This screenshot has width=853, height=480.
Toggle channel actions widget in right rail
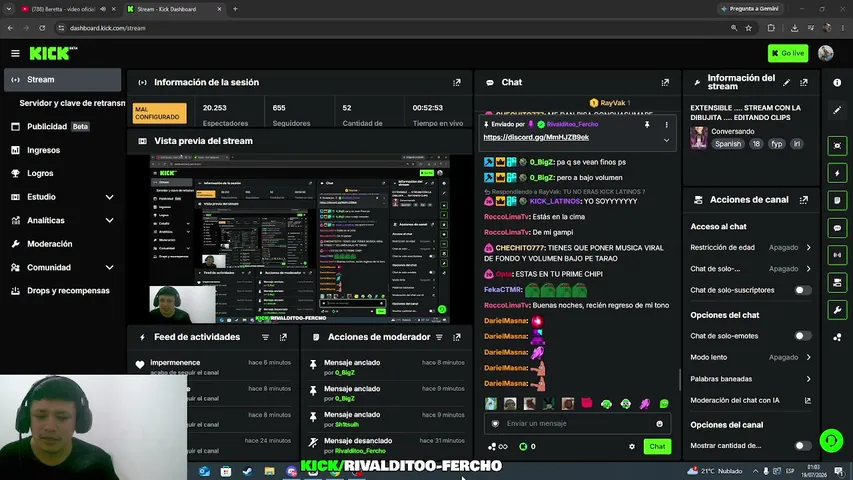pos(837,282)
